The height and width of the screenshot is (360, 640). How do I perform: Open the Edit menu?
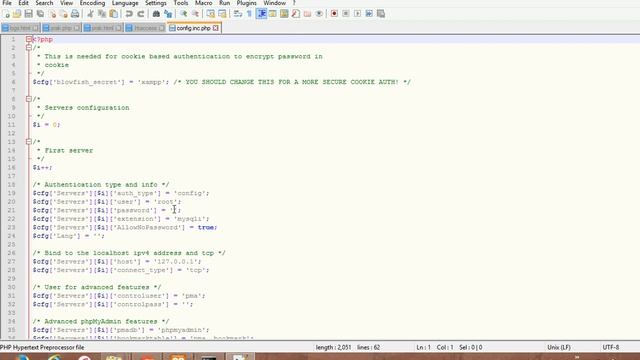click(23, 3)
